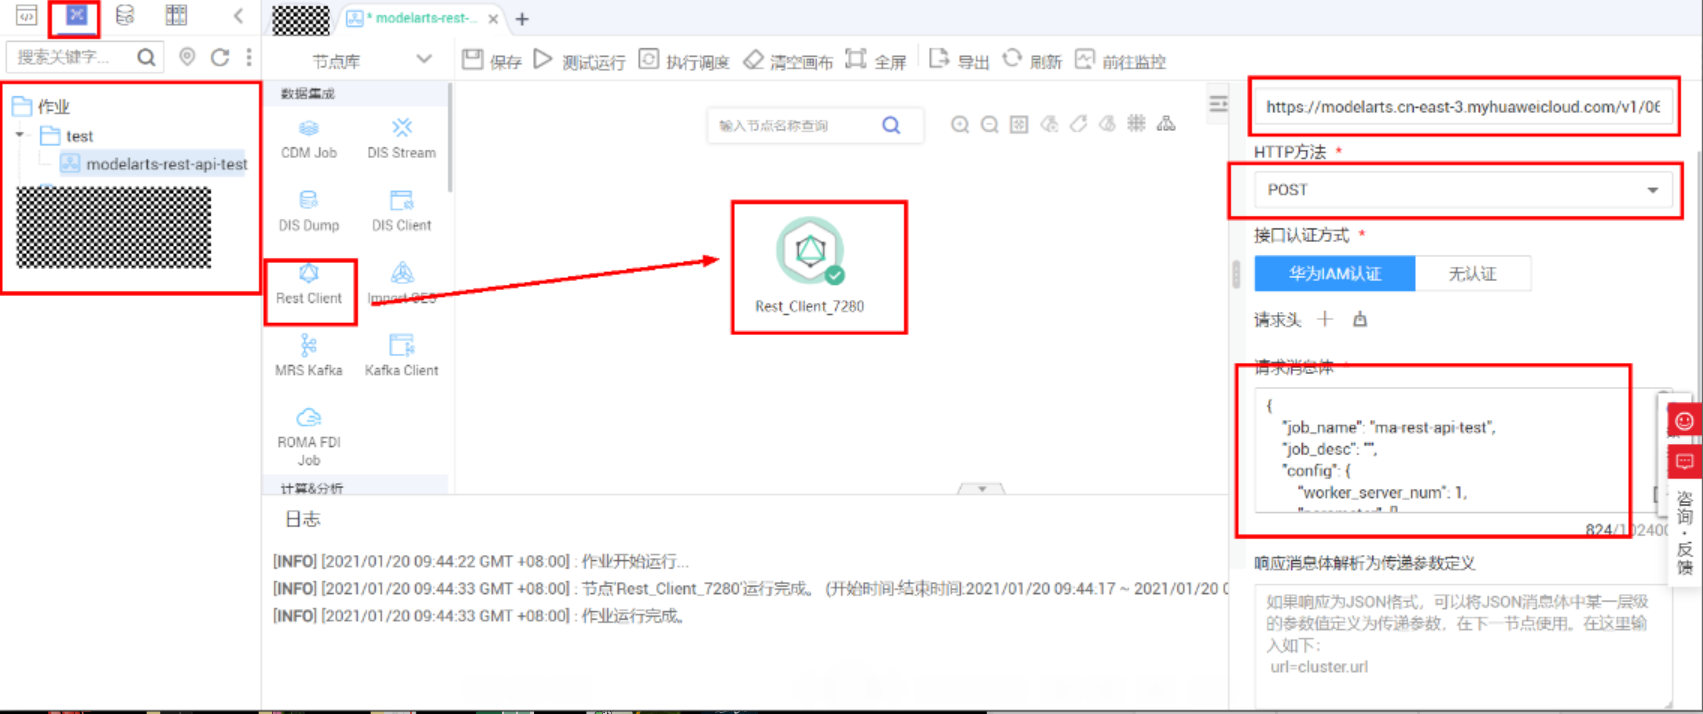Open the HTTP方法 POST dropdown
1703x714 pixels.
1463,190
